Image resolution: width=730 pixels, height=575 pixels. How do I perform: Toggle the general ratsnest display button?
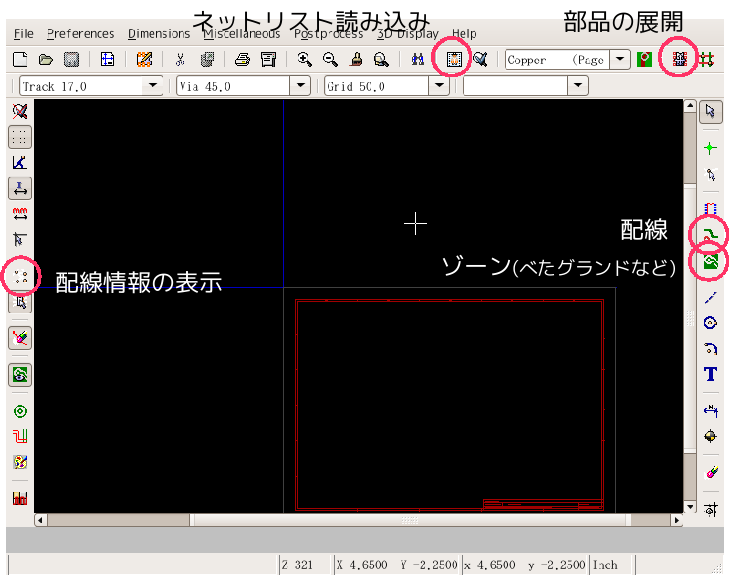tap(19, 271)
